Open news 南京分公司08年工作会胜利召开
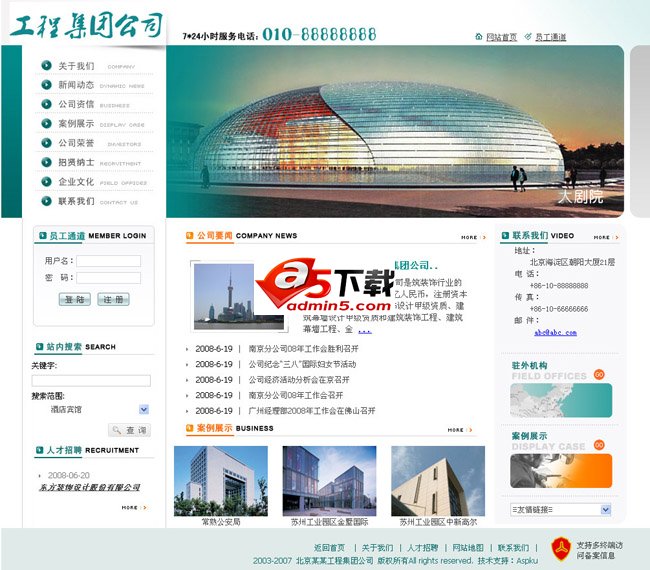This screenshot has width=650, height=570. click(x=303, y=349)
